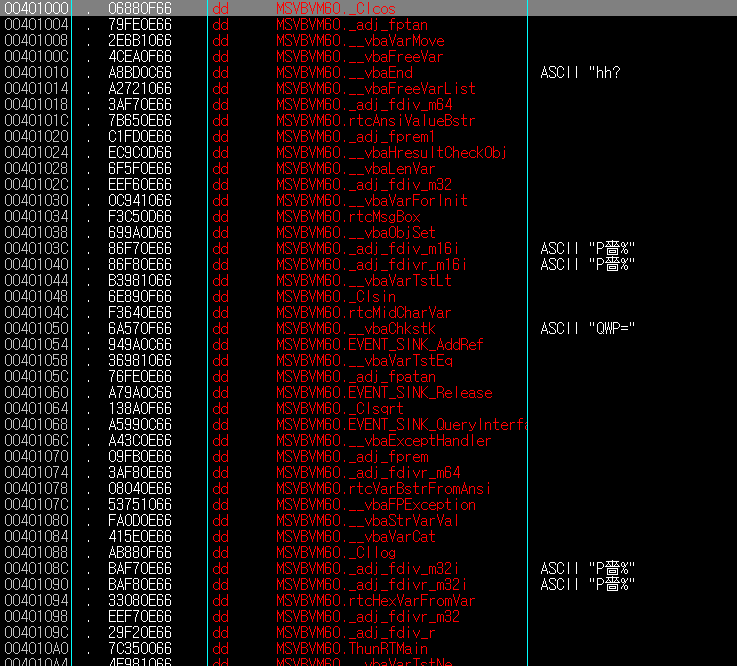Click address 00401004 in the address column
This screenshot has height=666, width=737.
coord(36,24)
